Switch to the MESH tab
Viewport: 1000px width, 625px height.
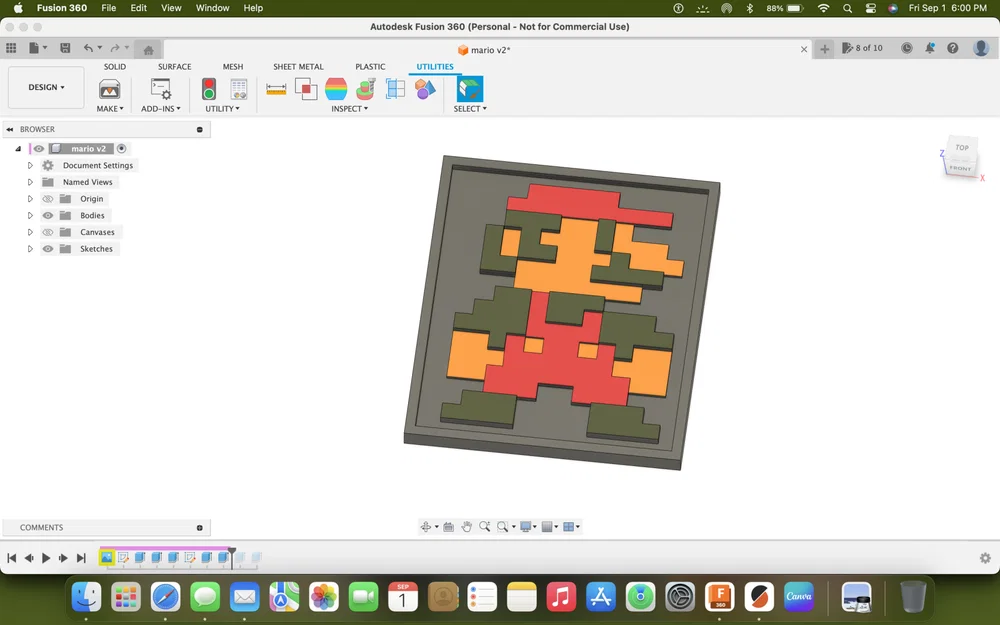233,66
